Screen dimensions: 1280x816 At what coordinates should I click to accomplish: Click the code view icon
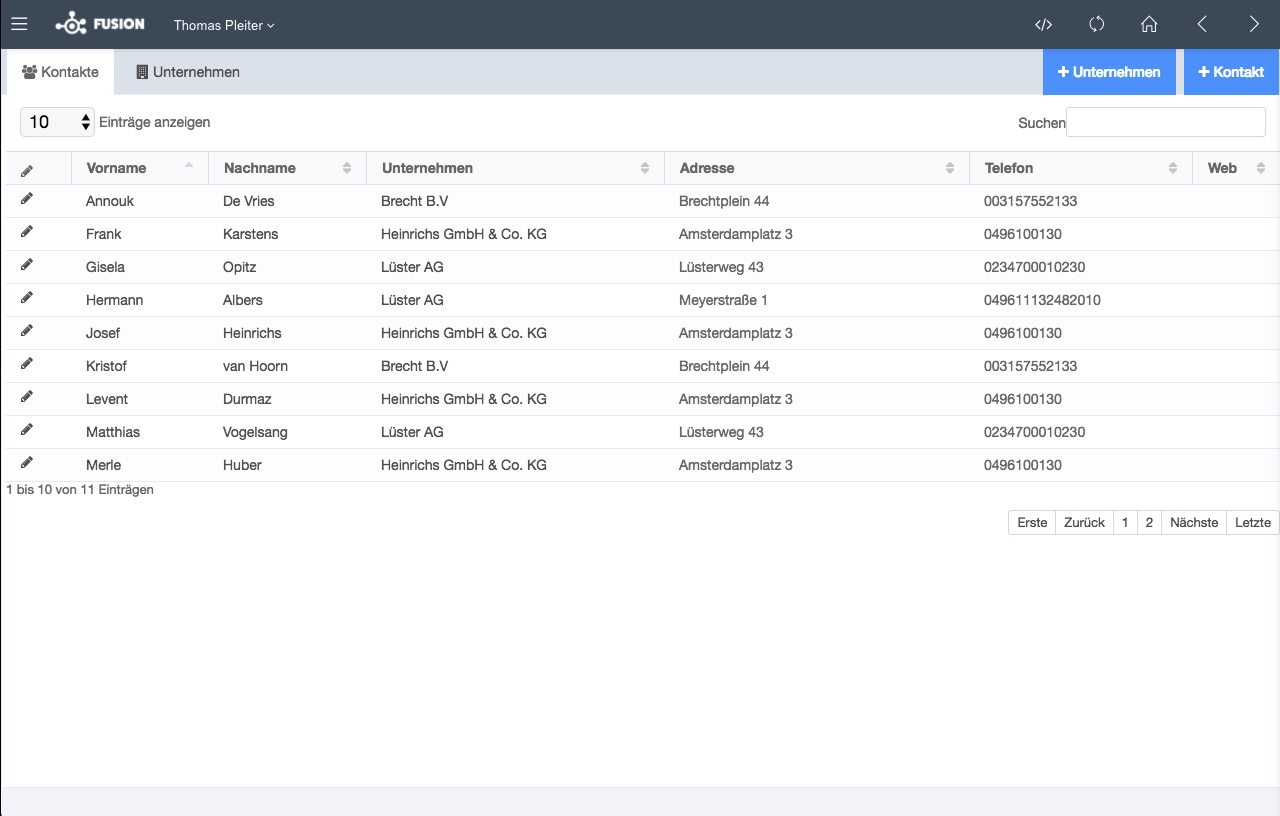1043,24
